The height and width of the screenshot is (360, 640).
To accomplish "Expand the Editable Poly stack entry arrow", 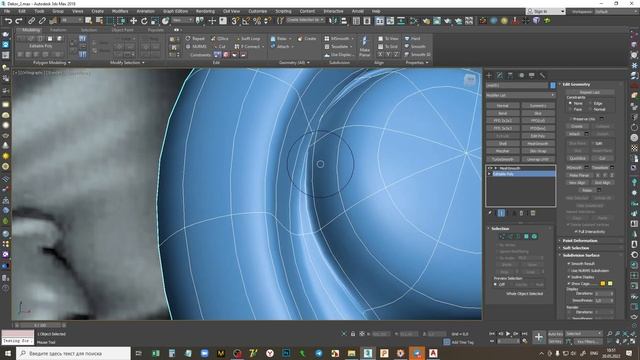I will (x=490, y=174).
